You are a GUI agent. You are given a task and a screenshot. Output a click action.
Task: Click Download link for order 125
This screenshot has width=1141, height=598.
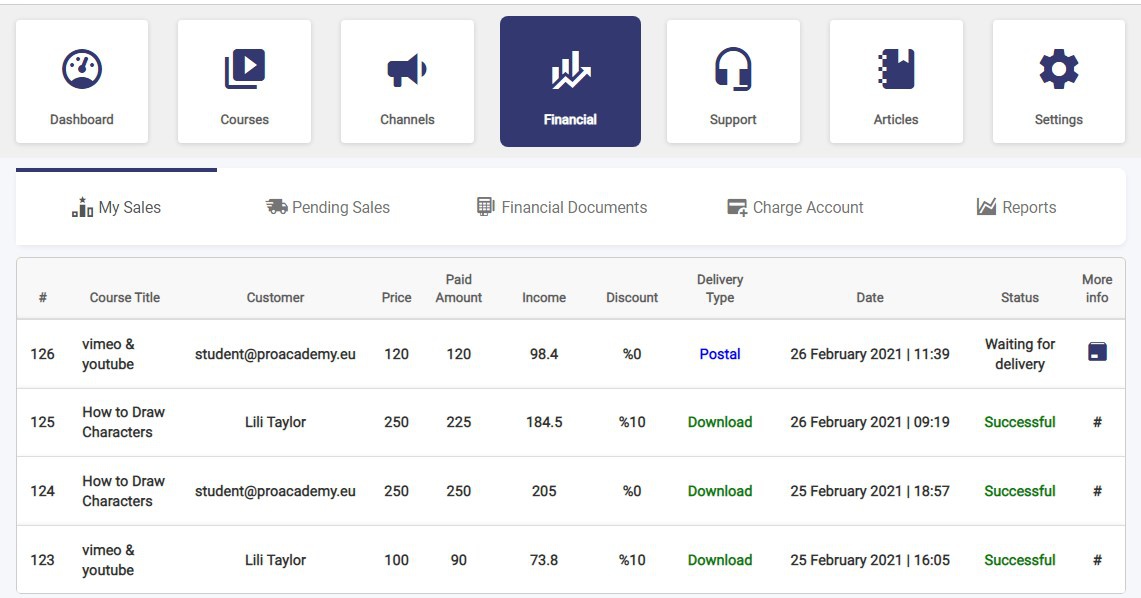[x=720, y=422]
